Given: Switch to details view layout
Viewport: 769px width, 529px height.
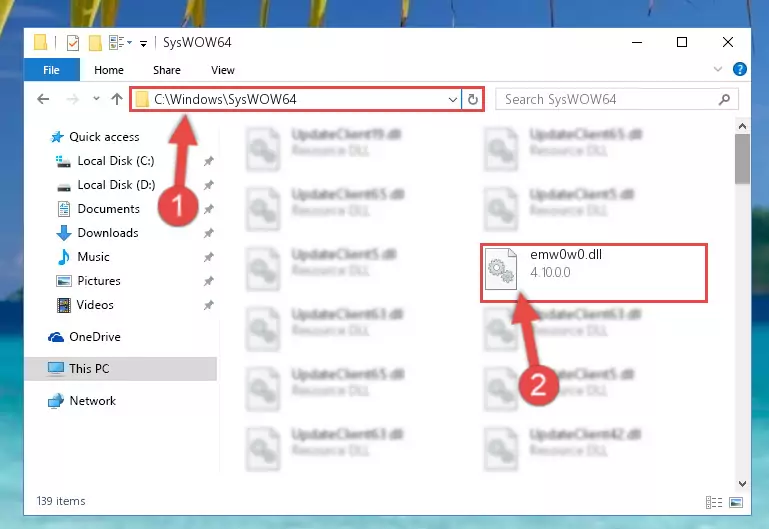Looking at the screenshot, I should click(x=714, y=503).
